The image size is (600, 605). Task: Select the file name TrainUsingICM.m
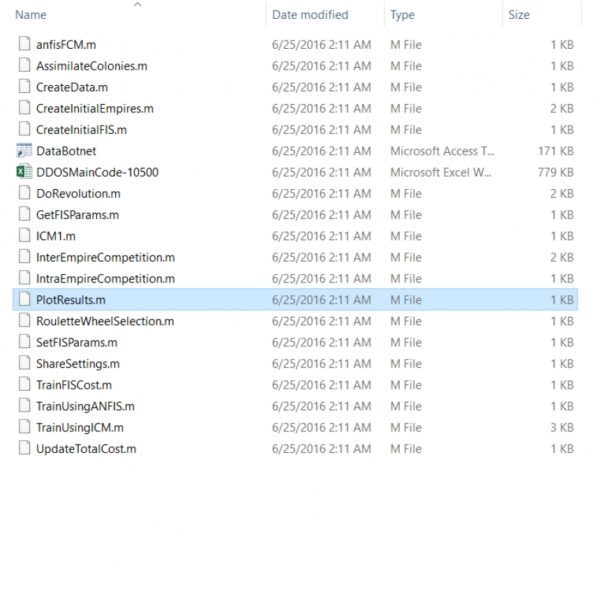(x=80, y=428)
